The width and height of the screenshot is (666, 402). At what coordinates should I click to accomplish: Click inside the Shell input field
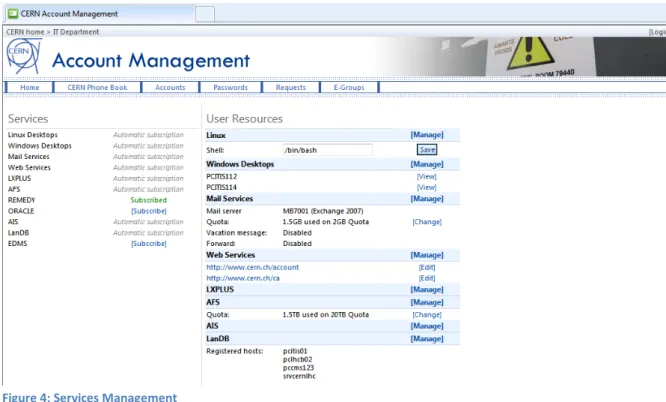click(x=327, y=150)
